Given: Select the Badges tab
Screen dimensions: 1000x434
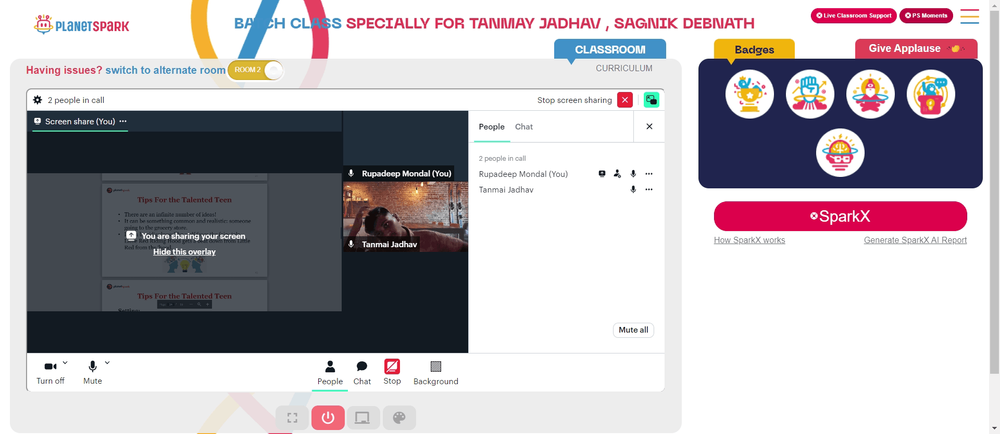Looking at the screenshot, I should [x=754, y=49].
